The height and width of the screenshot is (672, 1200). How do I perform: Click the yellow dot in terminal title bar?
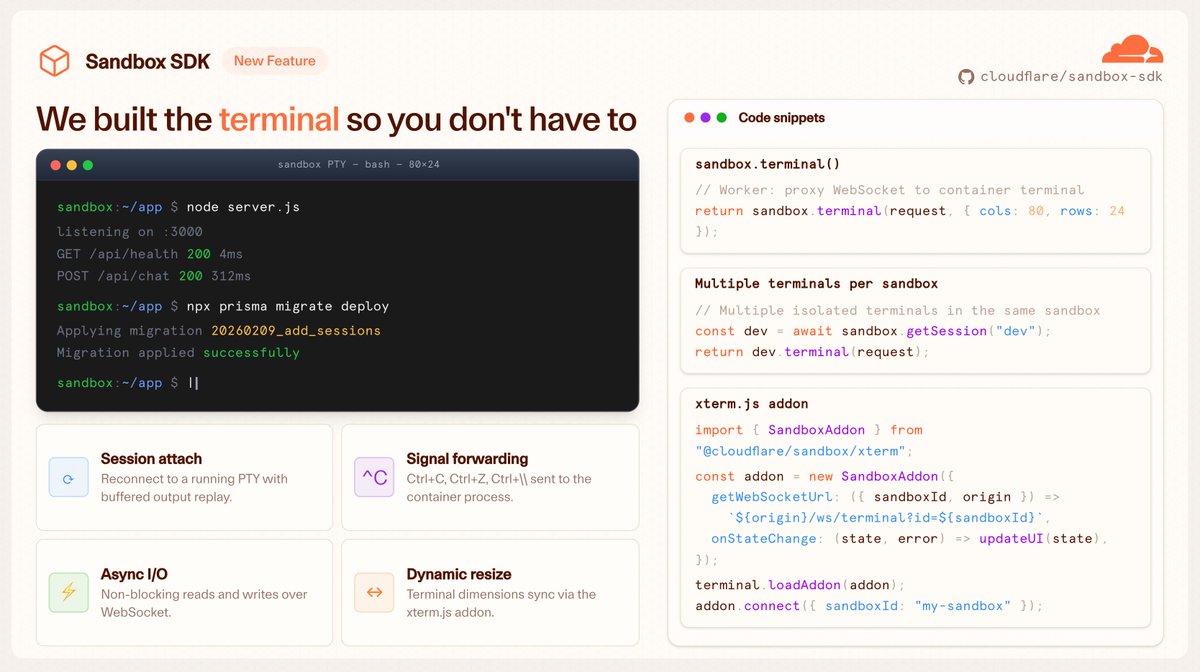[72, 165]
